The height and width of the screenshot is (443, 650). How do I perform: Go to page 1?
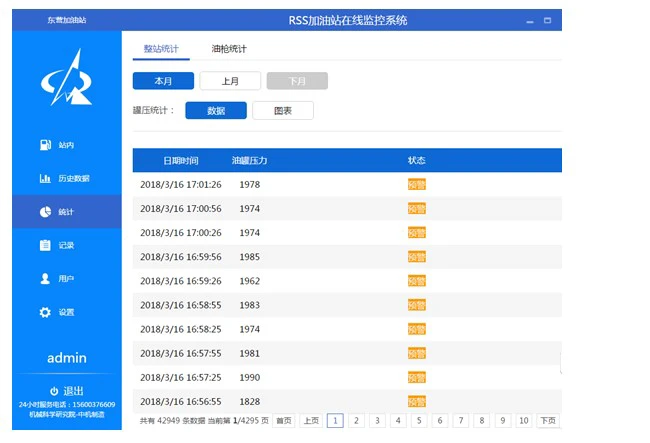click(335, 421)
